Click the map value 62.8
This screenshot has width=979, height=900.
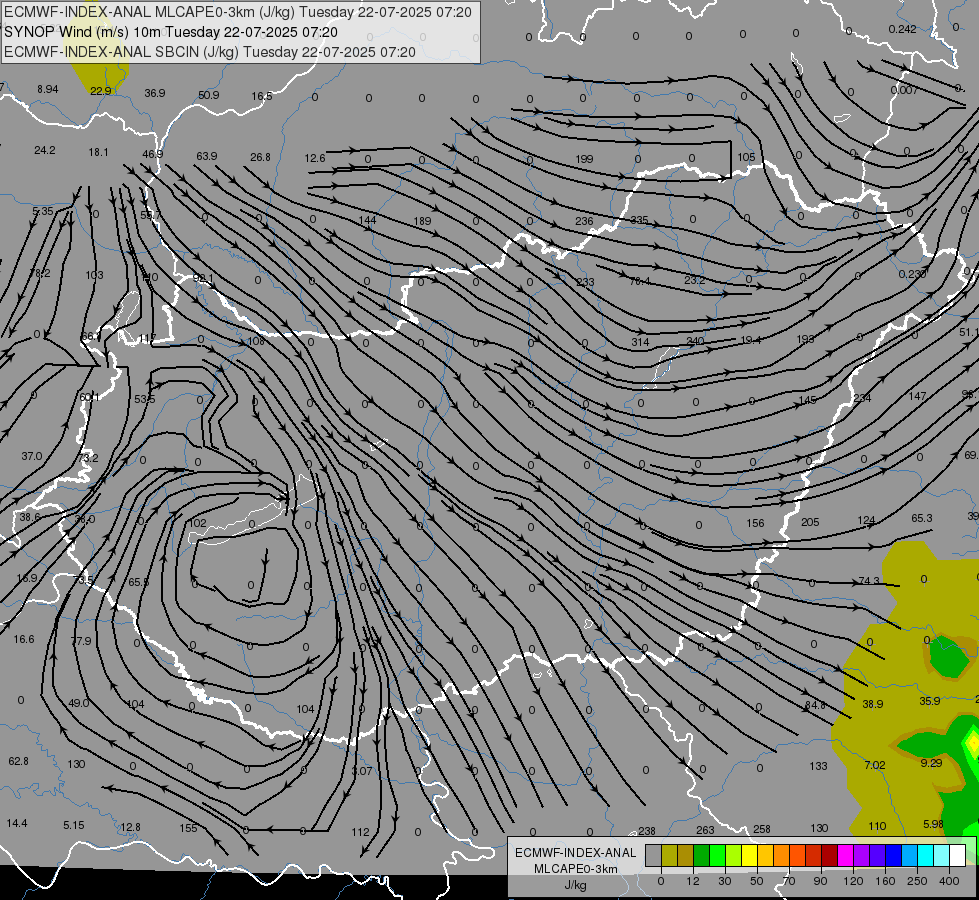(18, 761)
